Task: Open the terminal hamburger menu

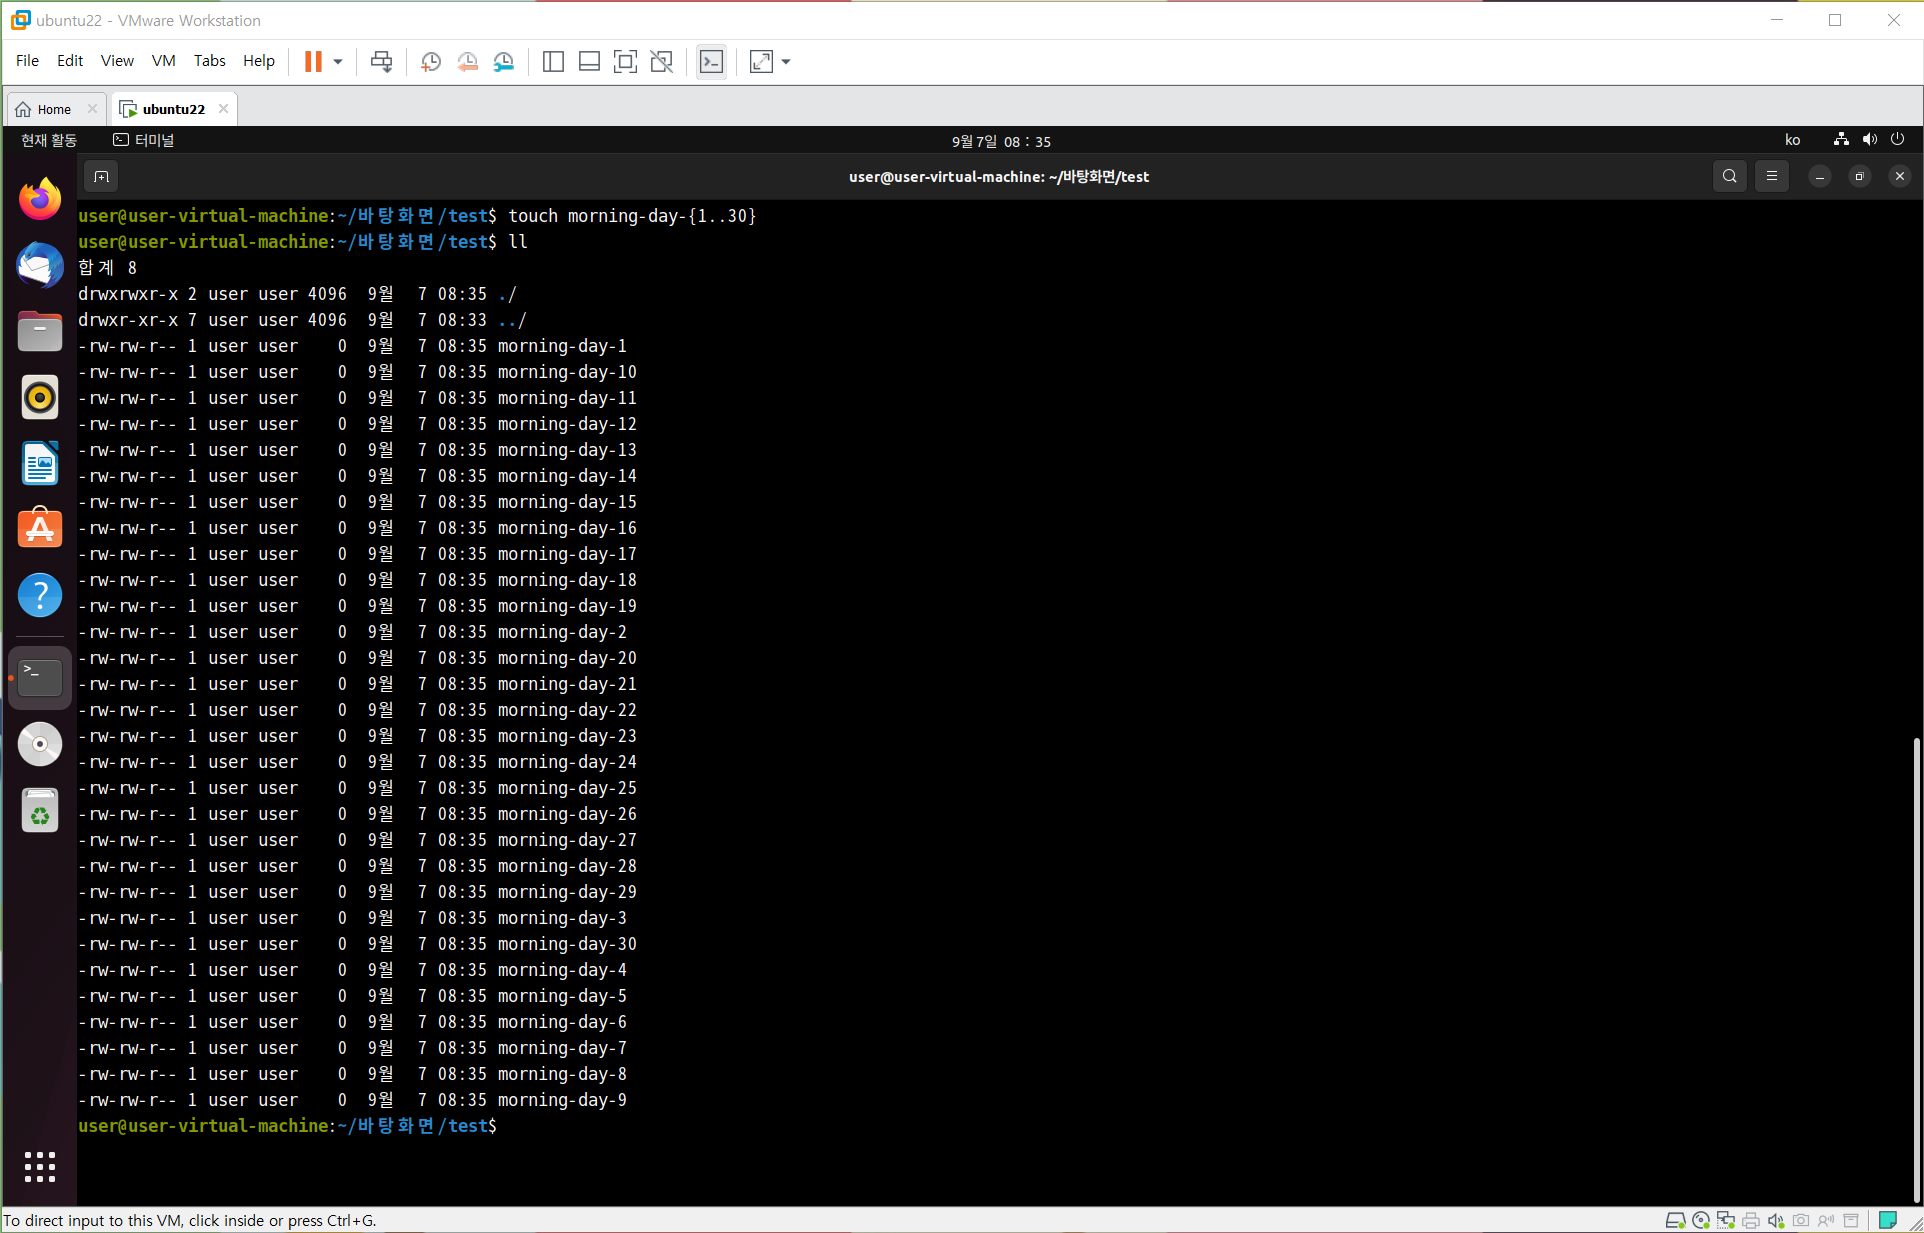Action: (1771, 176)
